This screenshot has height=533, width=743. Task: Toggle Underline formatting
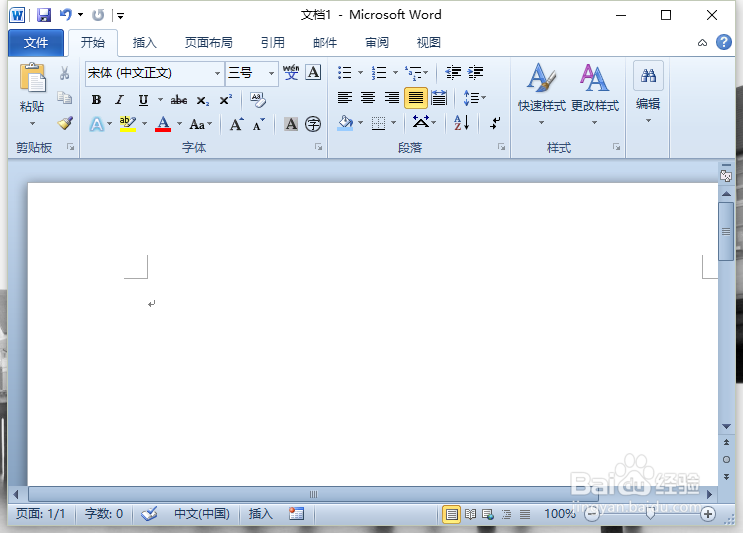(143, 99)
